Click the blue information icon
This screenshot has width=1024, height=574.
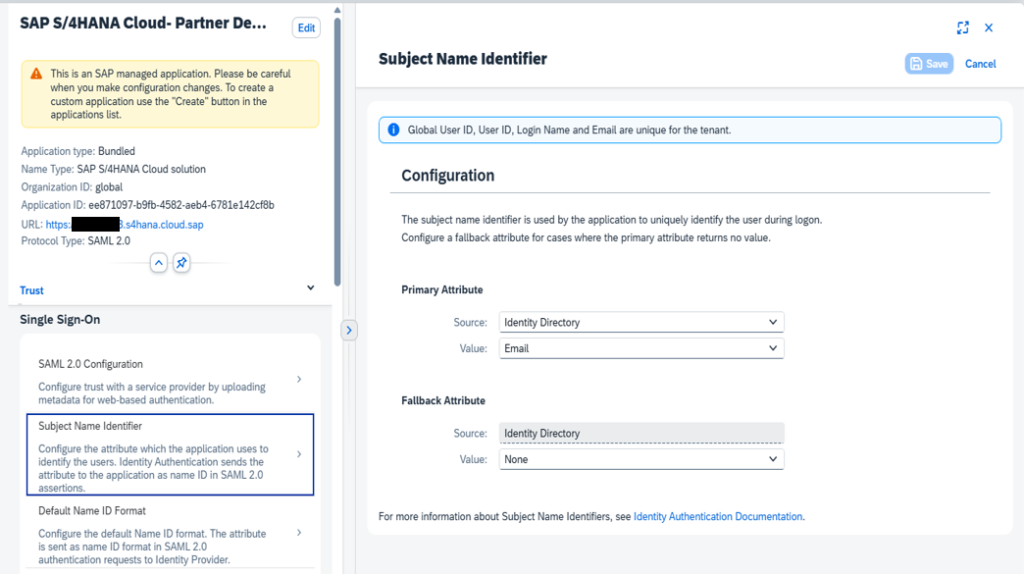393,130
